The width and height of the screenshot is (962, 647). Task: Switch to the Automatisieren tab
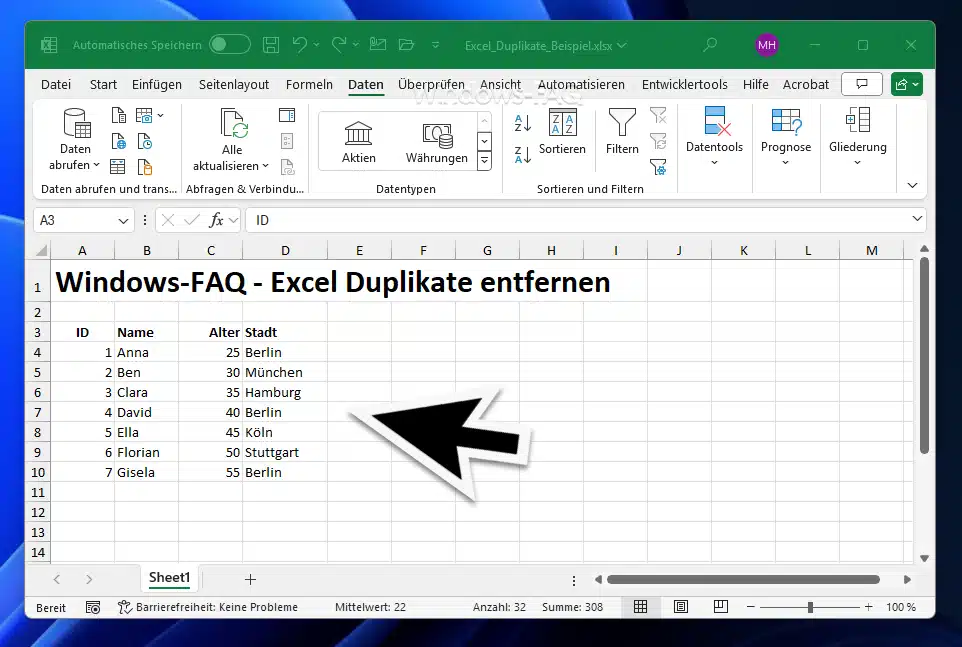point(581,85)
